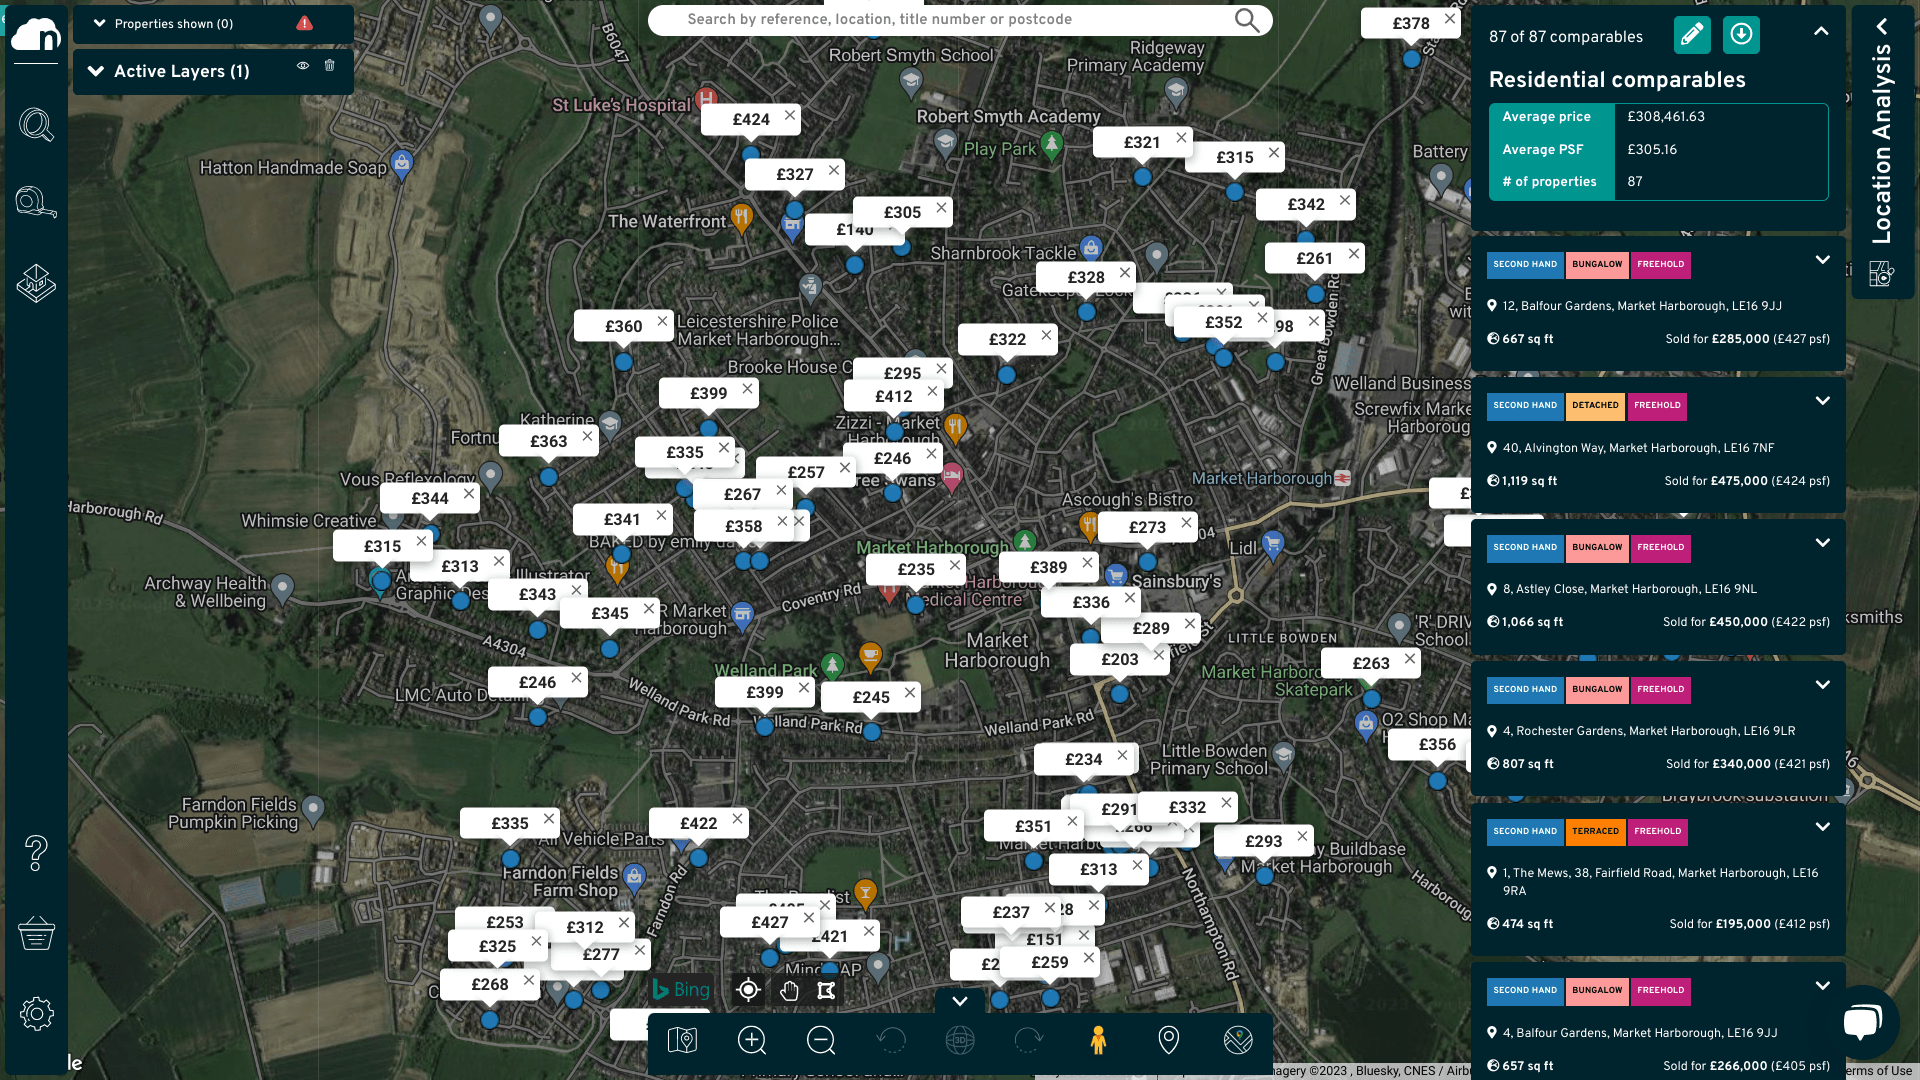Select the polygon draw tool

click(x=826, y=990)
